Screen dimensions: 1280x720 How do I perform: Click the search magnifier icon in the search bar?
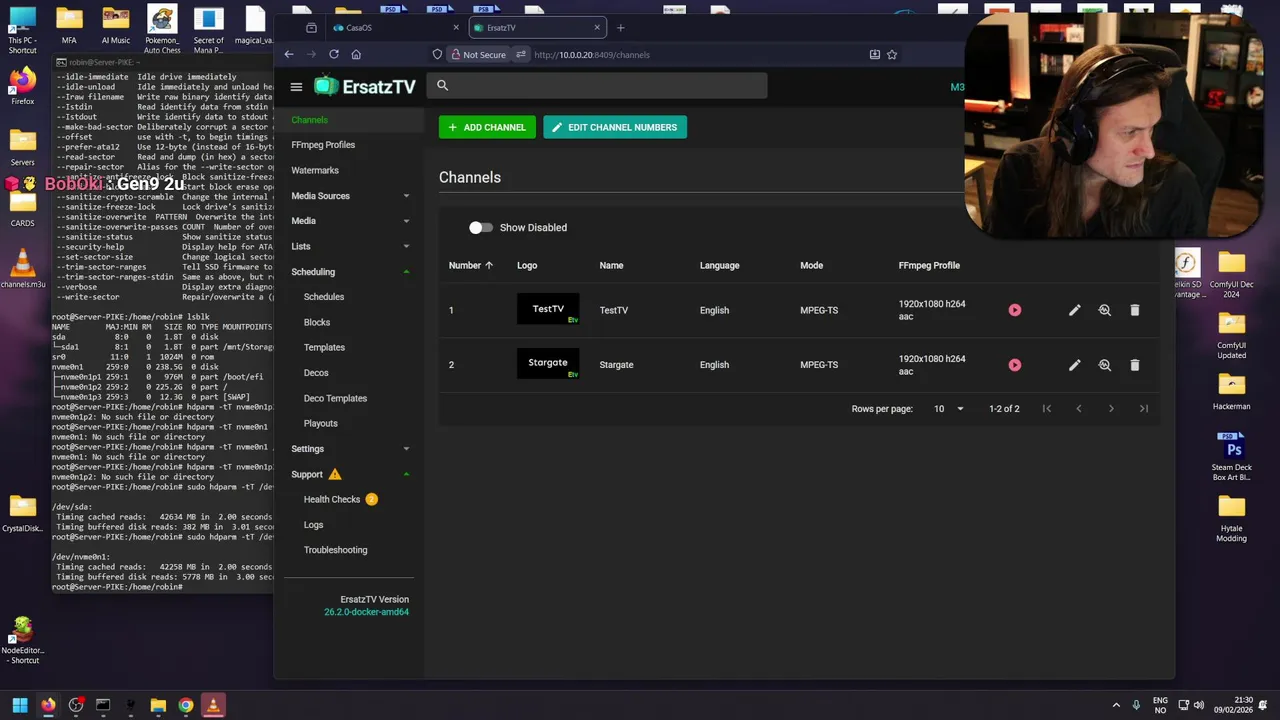tap(442, 86)
